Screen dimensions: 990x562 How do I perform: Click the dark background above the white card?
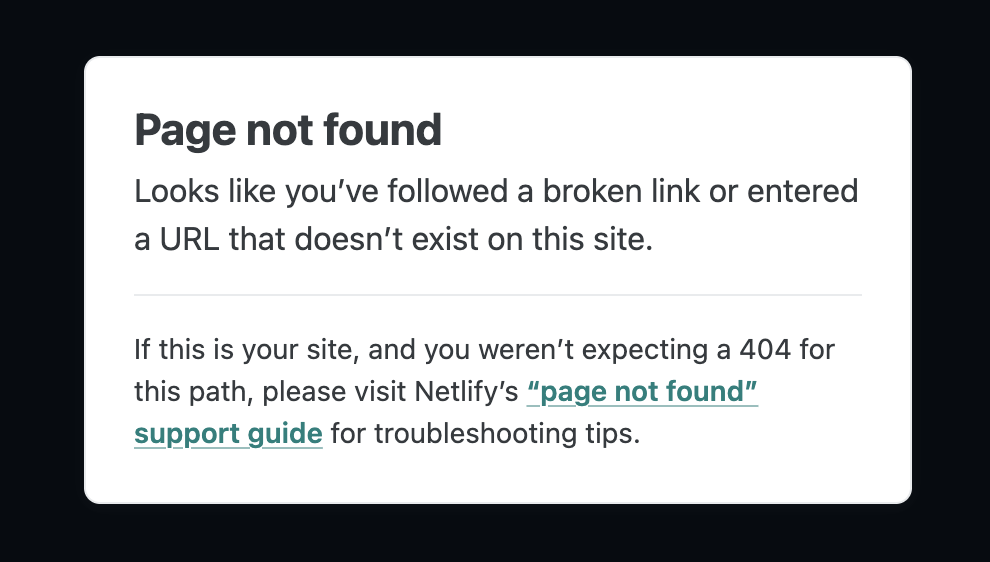(495, 28)
